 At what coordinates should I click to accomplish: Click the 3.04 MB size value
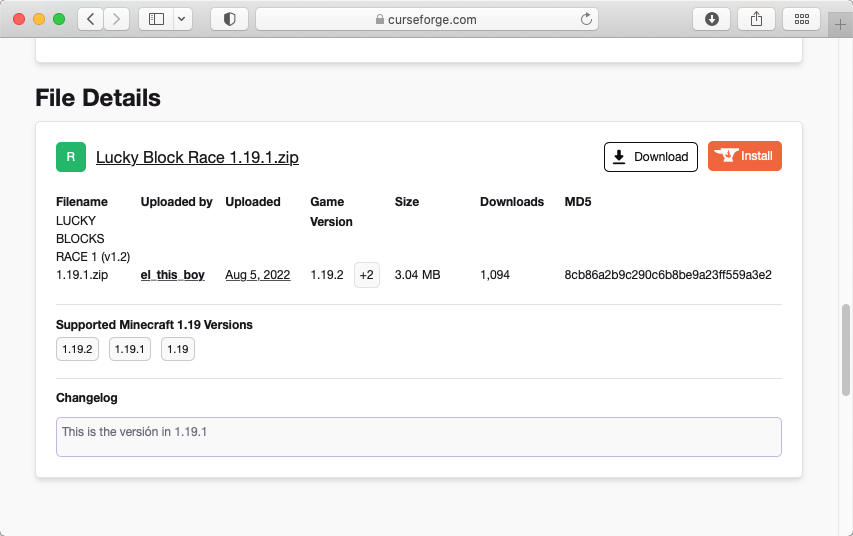[x=417, y=275]
